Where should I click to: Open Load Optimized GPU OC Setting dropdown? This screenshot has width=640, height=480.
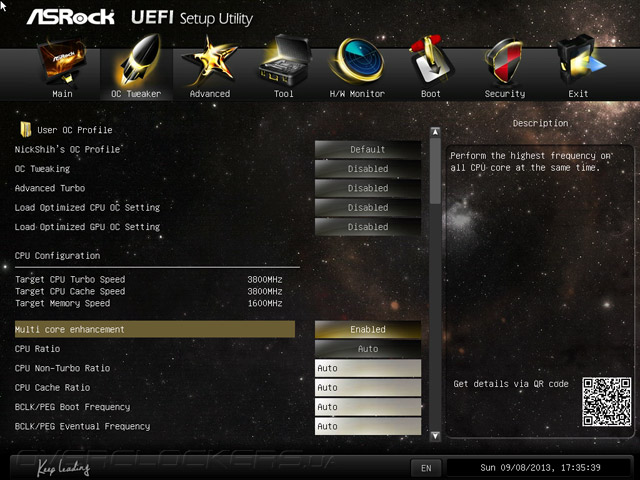(x=368, y=227)
